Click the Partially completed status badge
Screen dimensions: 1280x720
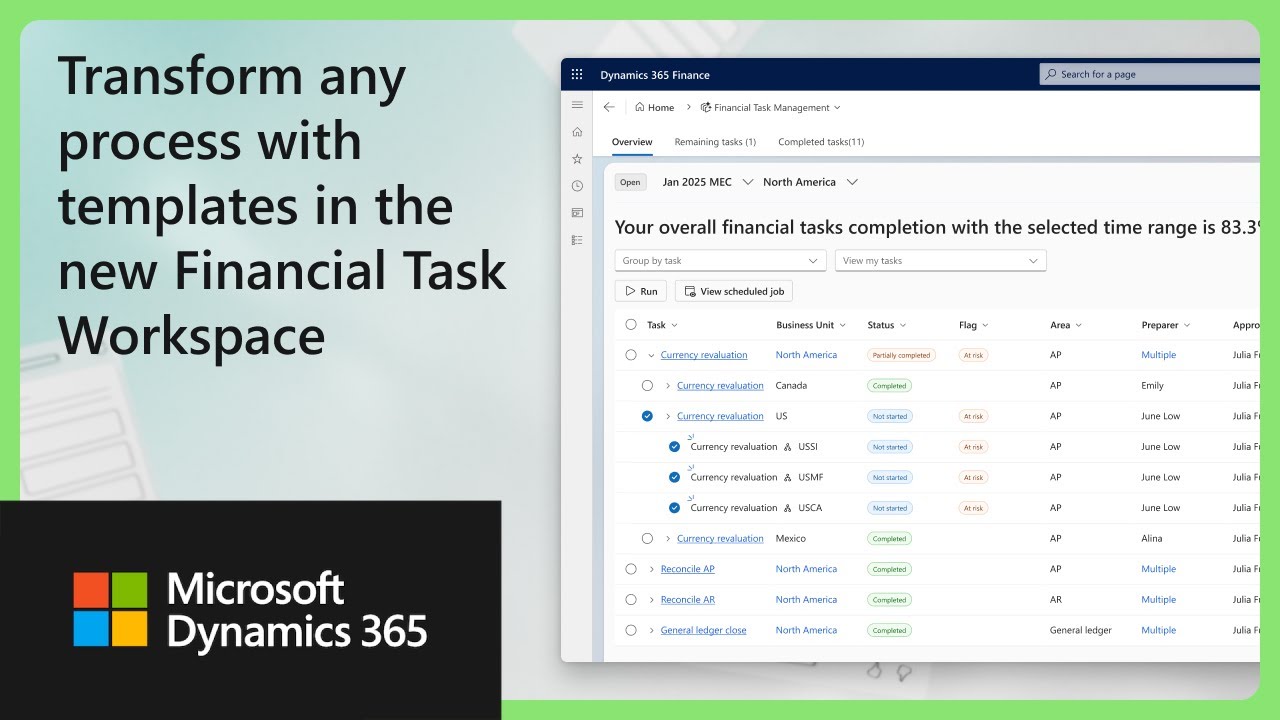pos(901,355)
